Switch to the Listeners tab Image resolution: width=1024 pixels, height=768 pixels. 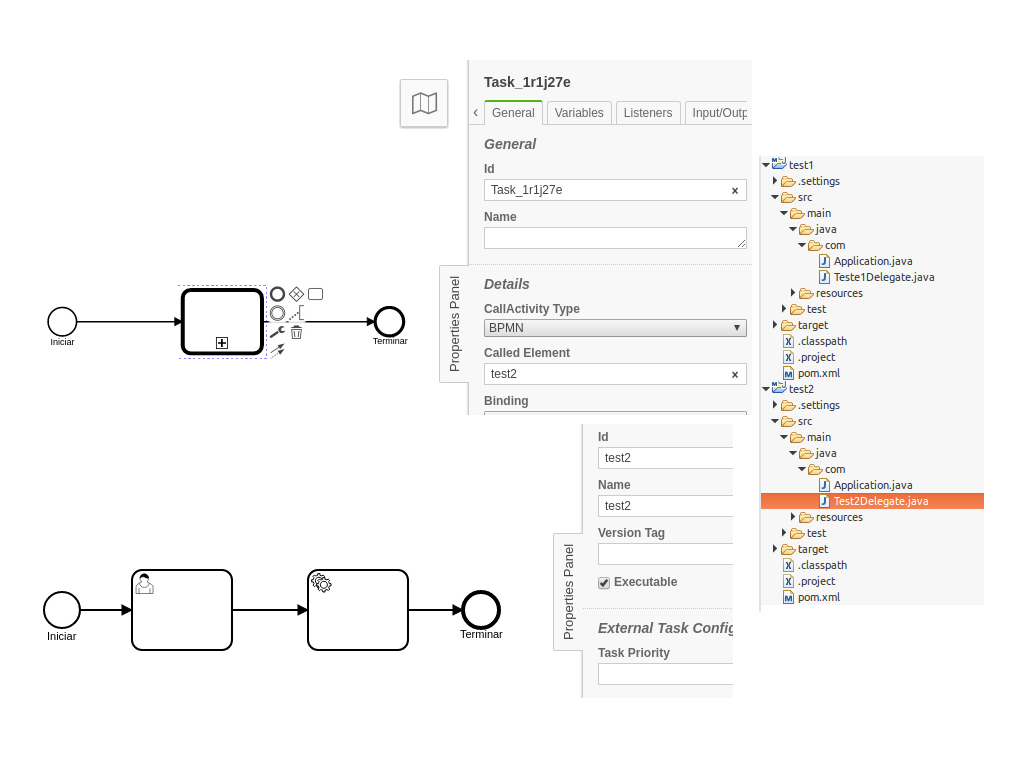[648, 113]
